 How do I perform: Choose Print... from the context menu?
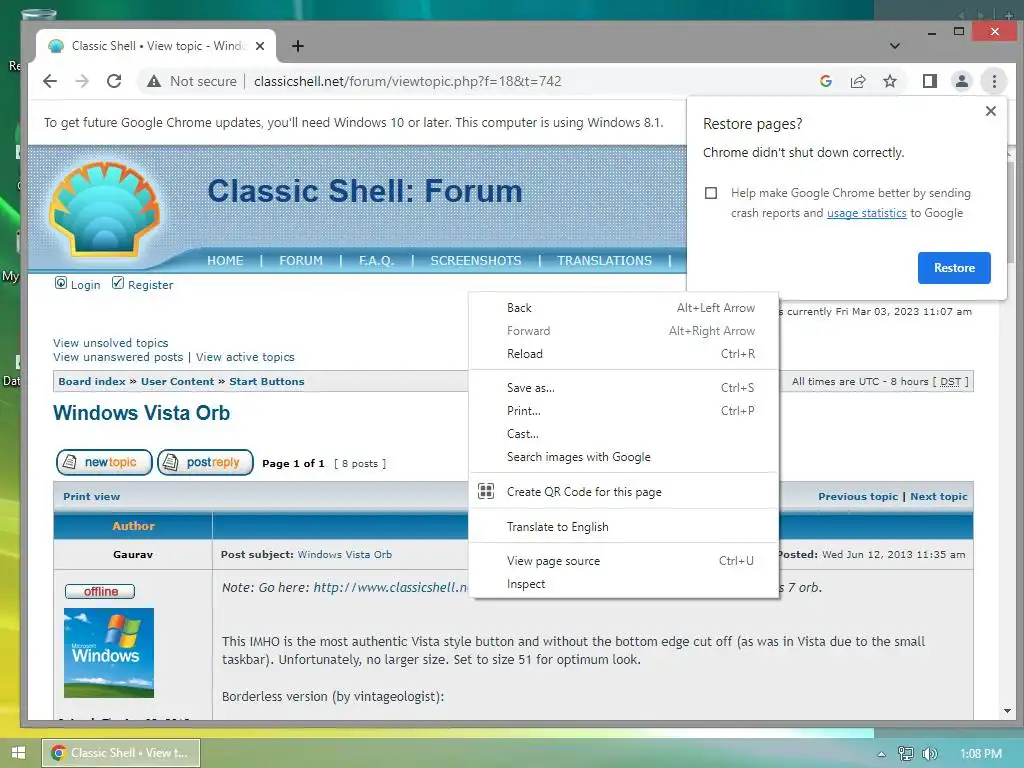pos(624,411)
